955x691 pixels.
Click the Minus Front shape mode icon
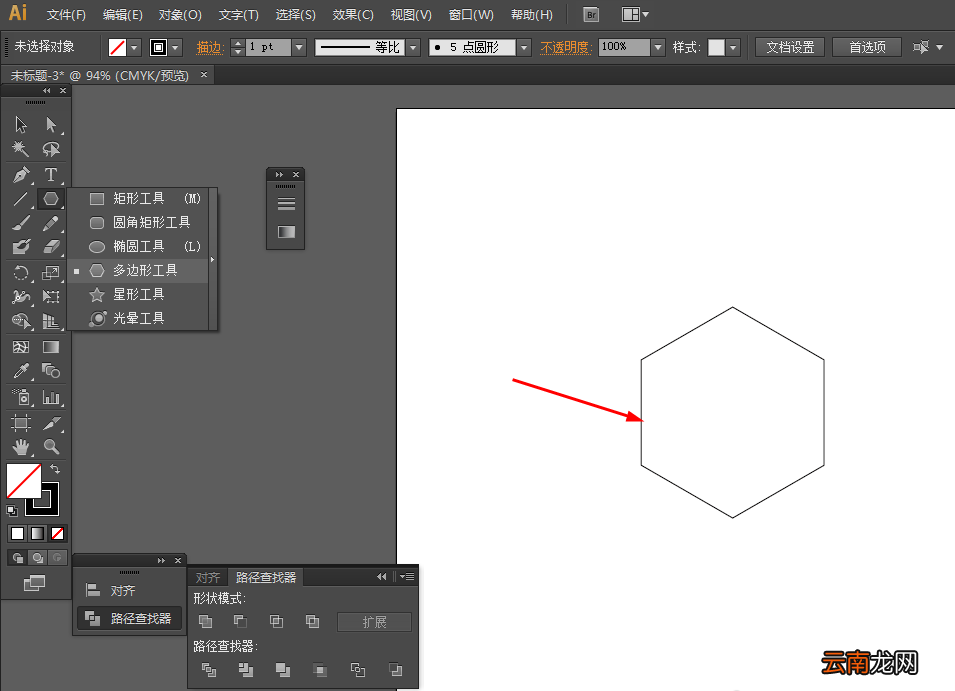point(241,622)
